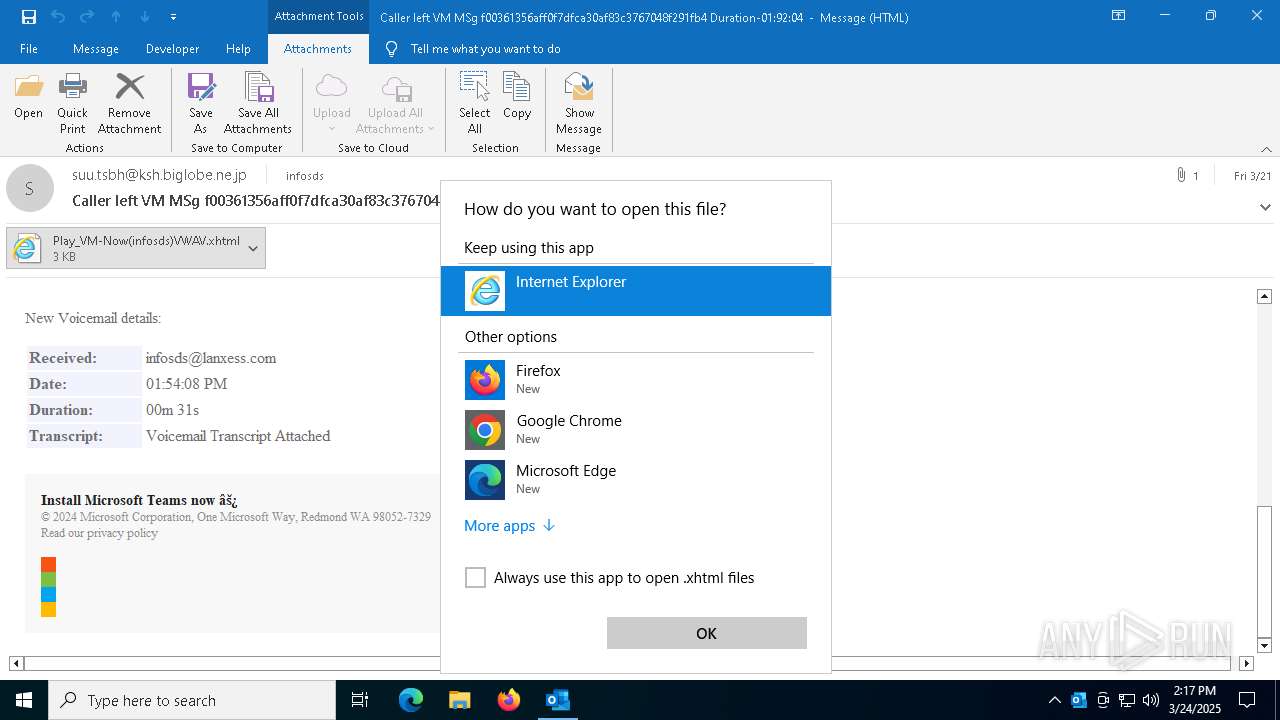Click Save All Attachments icon
The height and width of the screenshot is (720, 1280).
258,103
